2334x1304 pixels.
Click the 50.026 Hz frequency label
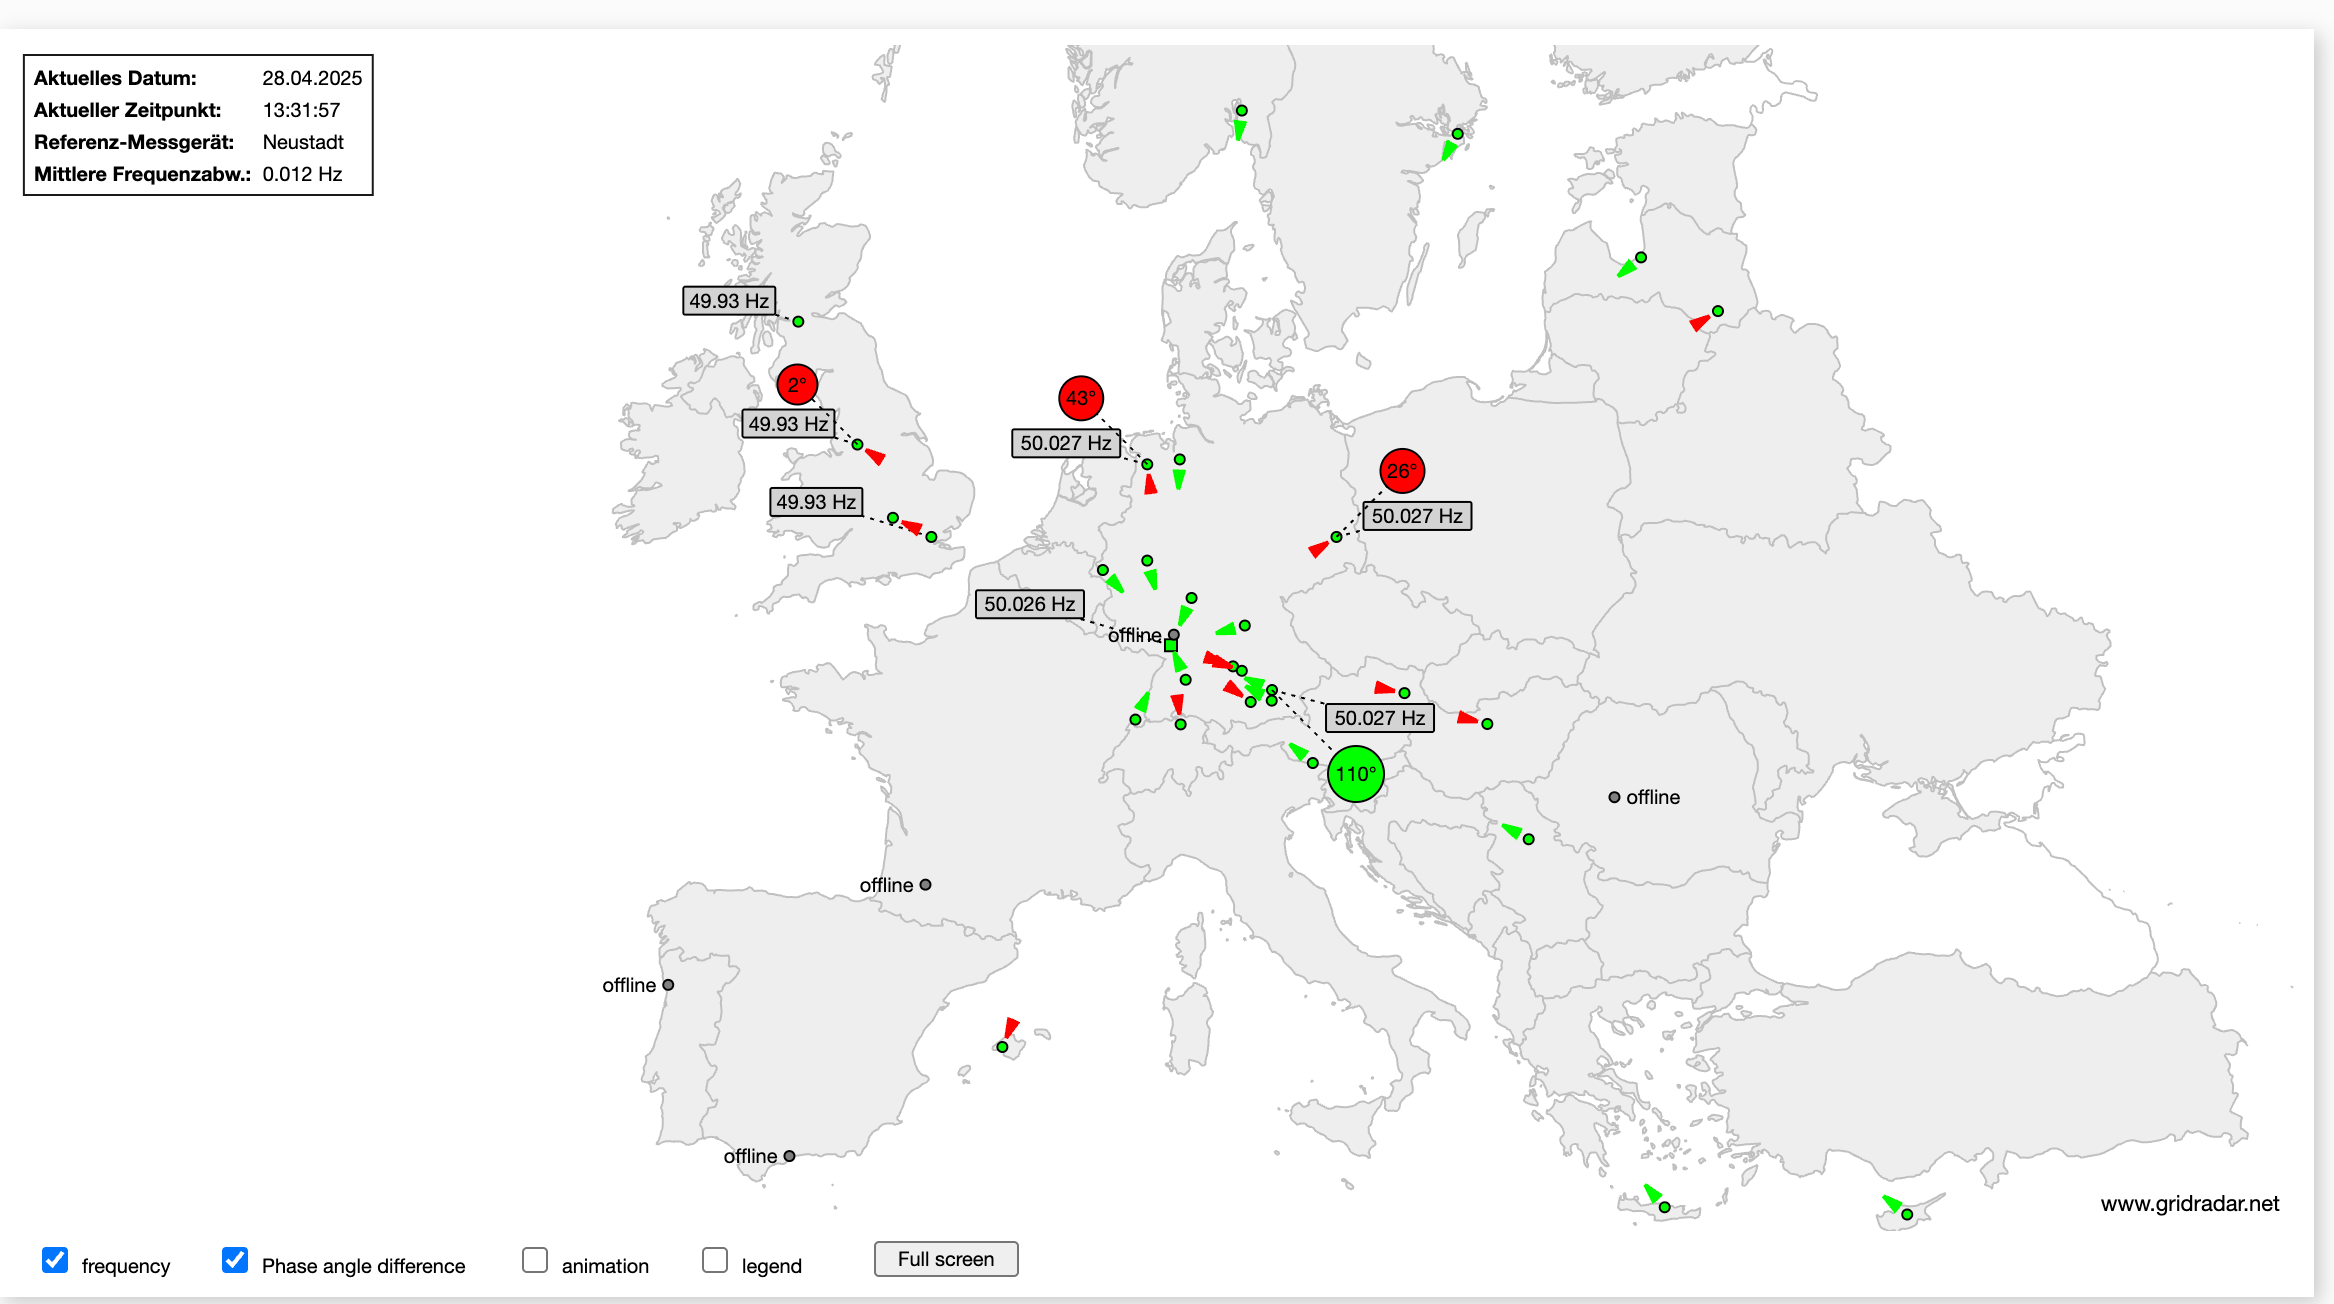point(1029,604)
